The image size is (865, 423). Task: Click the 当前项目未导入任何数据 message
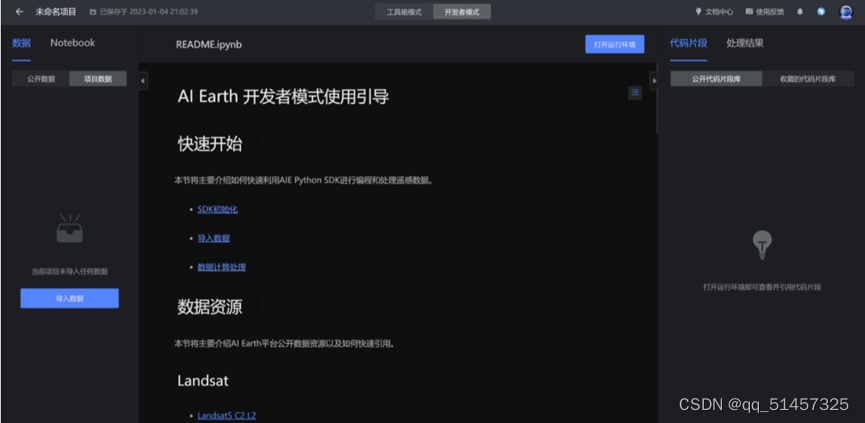[x=70, y=272]
